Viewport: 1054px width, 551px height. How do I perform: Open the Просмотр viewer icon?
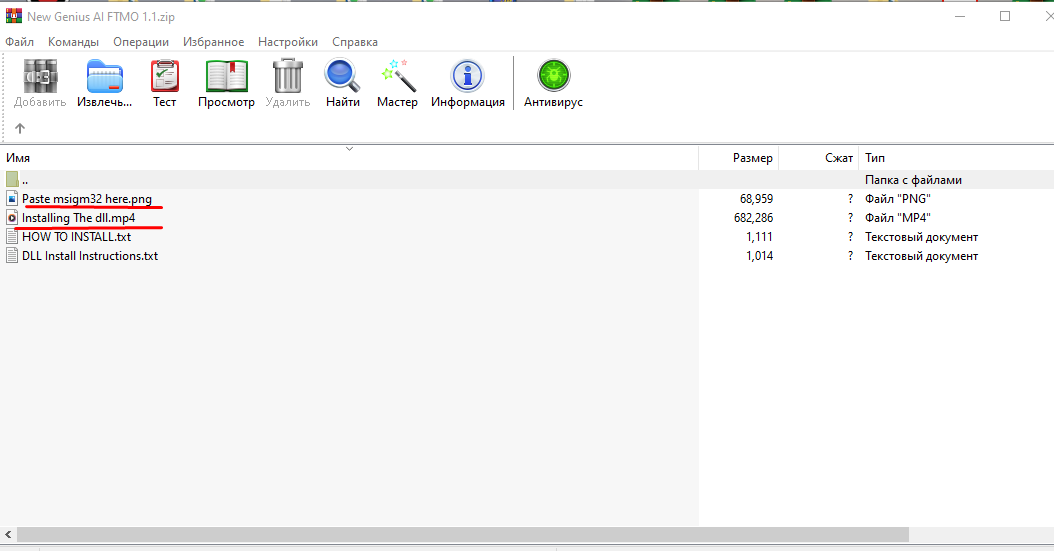click(227, 76)
